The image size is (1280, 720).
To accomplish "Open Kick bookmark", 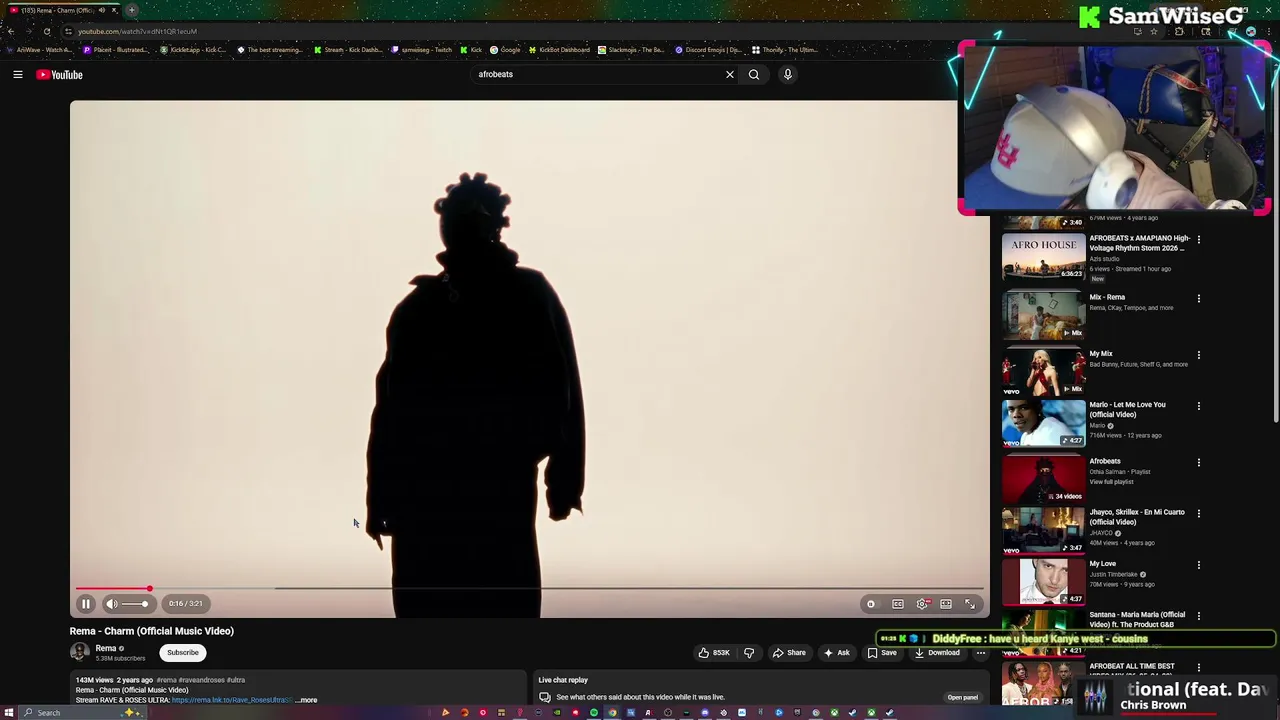I will pos(471,50).
